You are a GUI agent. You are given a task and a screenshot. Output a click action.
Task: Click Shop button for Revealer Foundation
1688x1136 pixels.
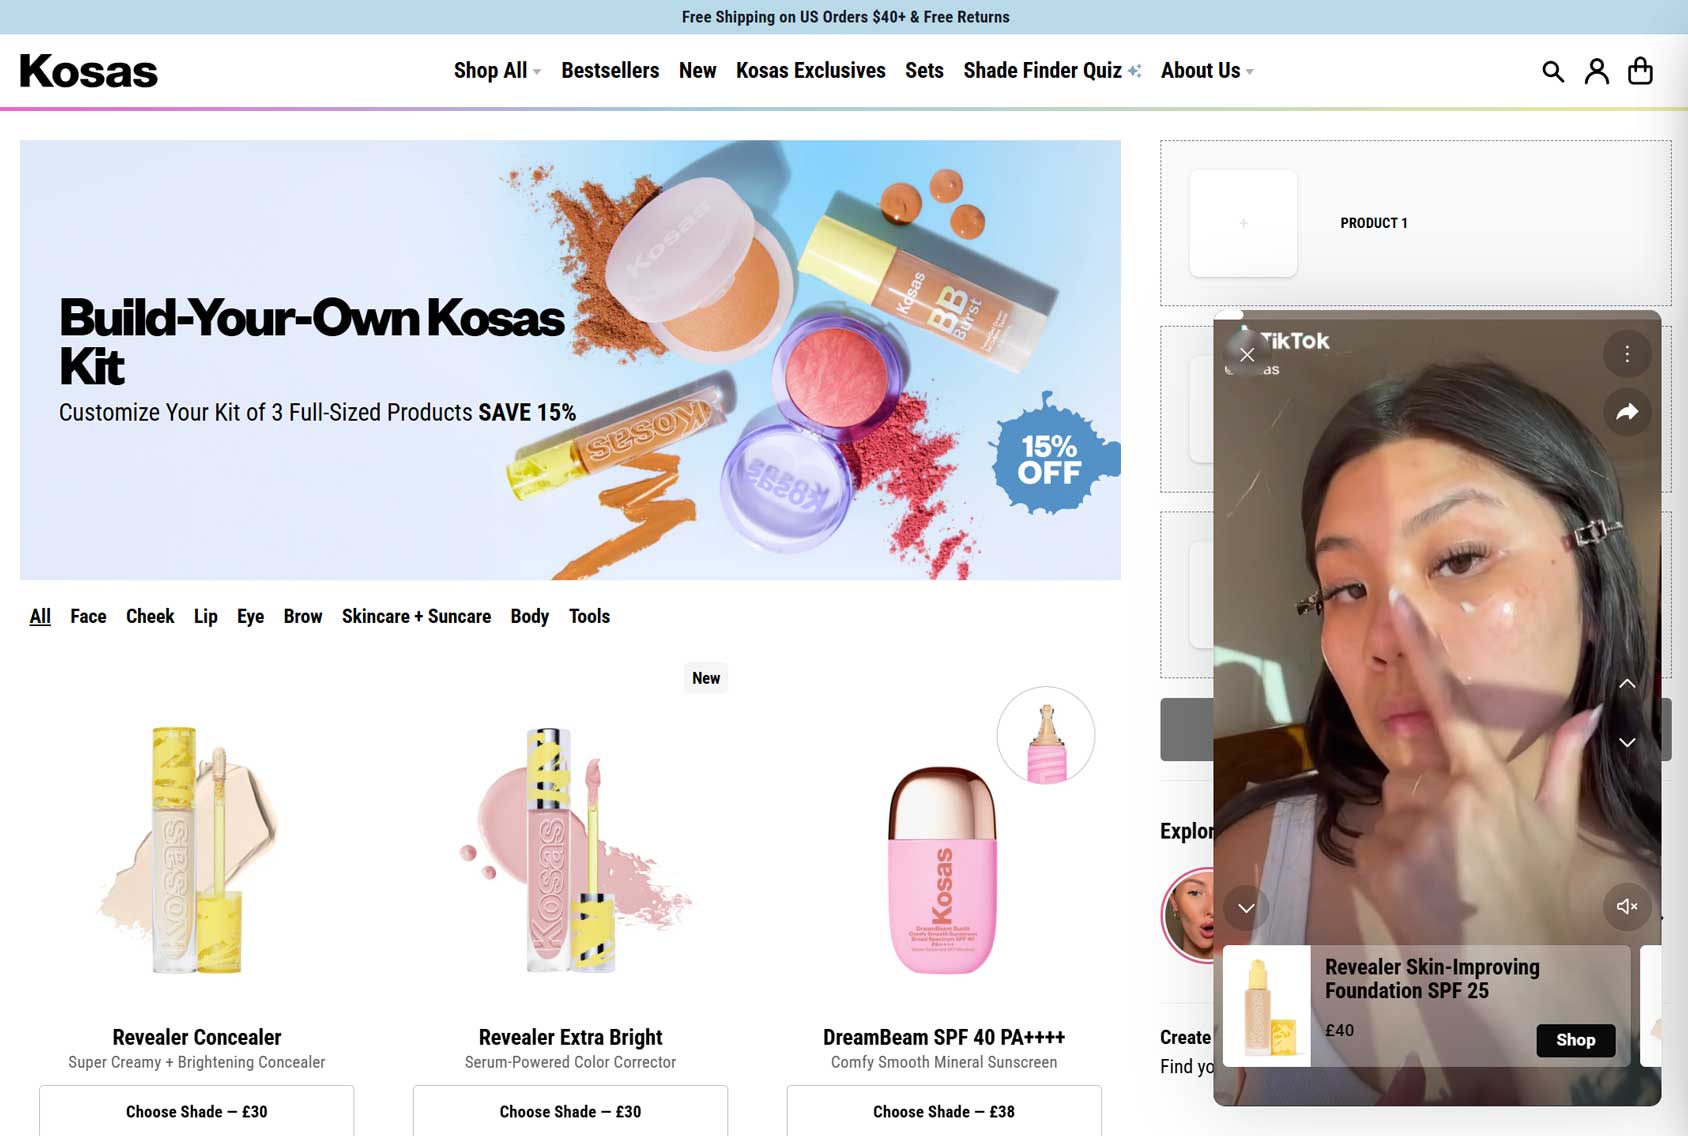point(1575,1040)
